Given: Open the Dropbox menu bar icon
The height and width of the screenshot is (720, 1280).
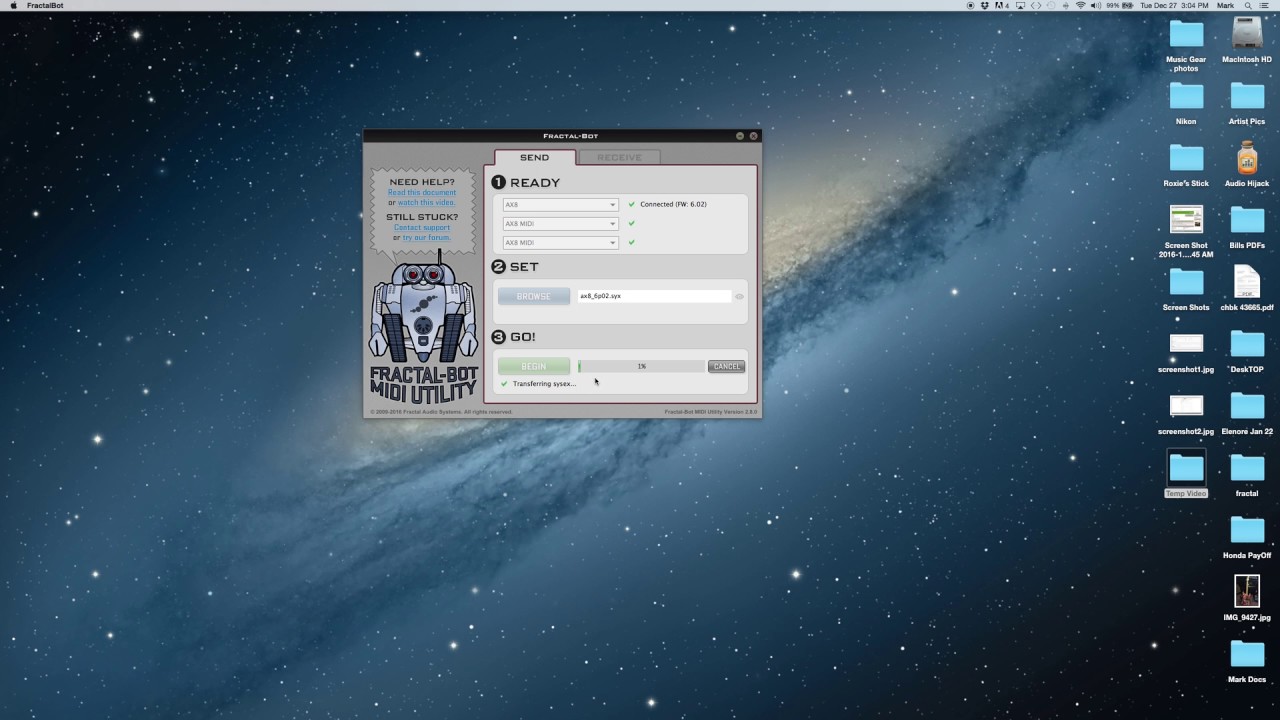Looking at the screenshot, I should [x=984, y=5].
